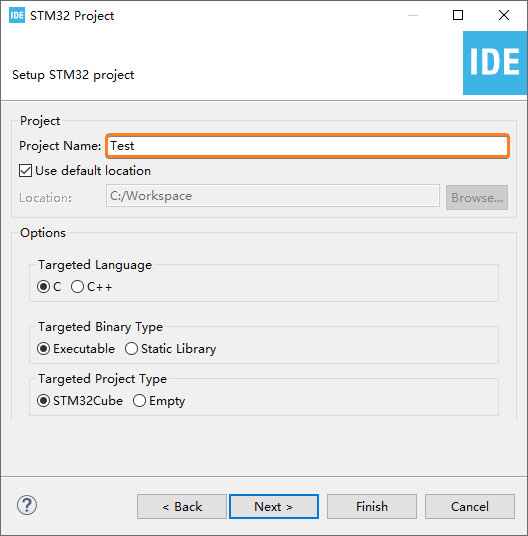Uncheck the Use default location checkbox
This screenshot has height=536, width=528.
(26, 171)
